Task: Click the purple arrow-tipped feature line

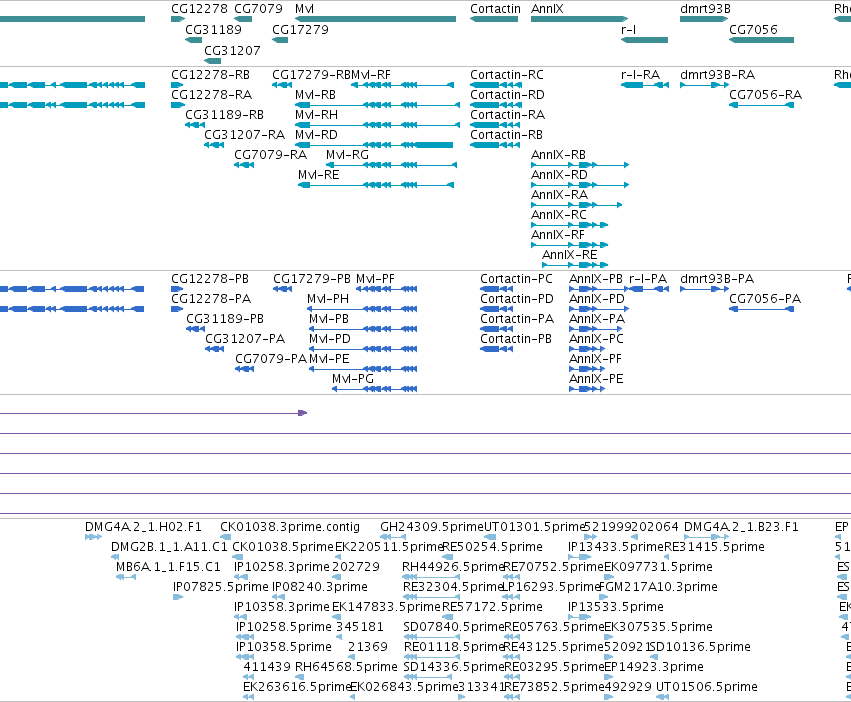Action: point(154,413)
